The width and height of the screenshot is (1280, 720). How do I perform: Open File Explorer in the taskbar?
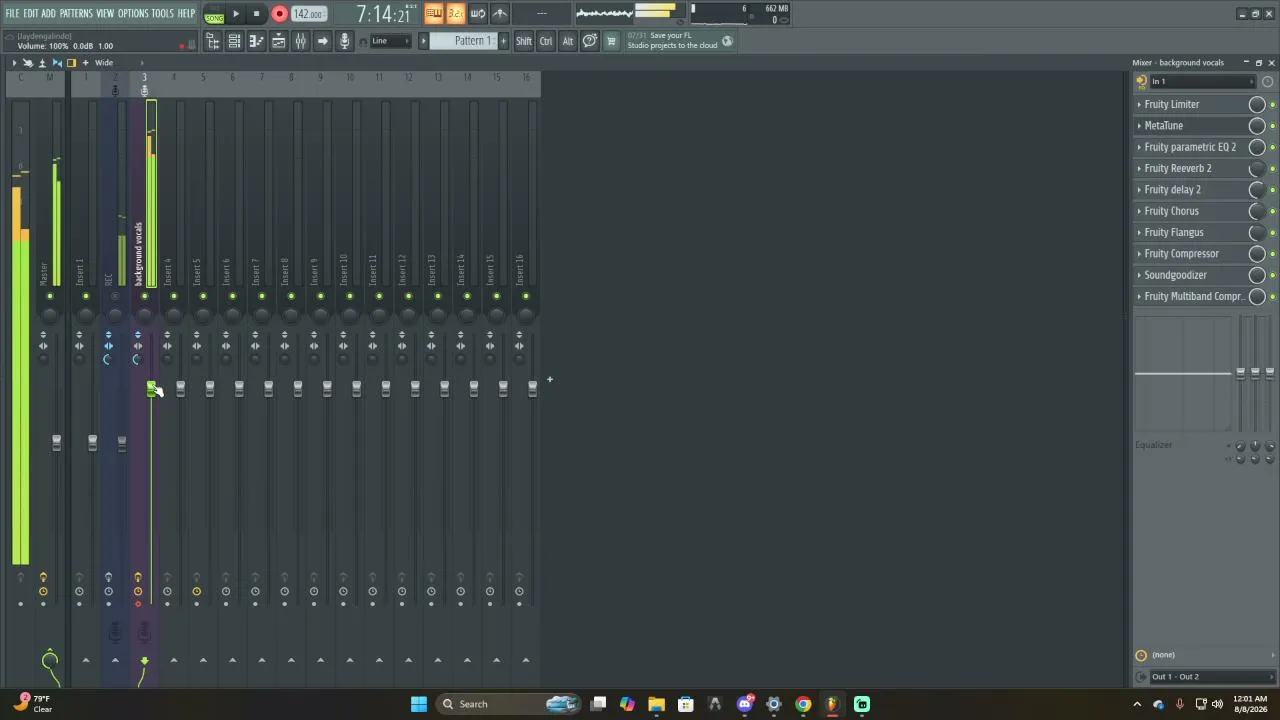[x=656, y=704]
